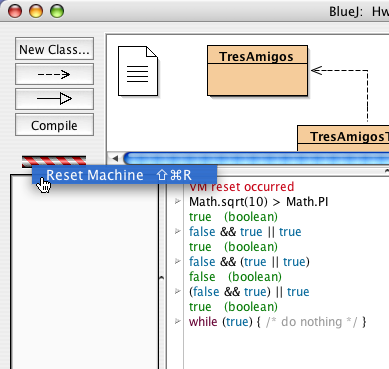Click prompt arrow beside Math.sqrt line
Image resolution: width=389 pixels, height=369 pixels.
(x=178, y=201)
